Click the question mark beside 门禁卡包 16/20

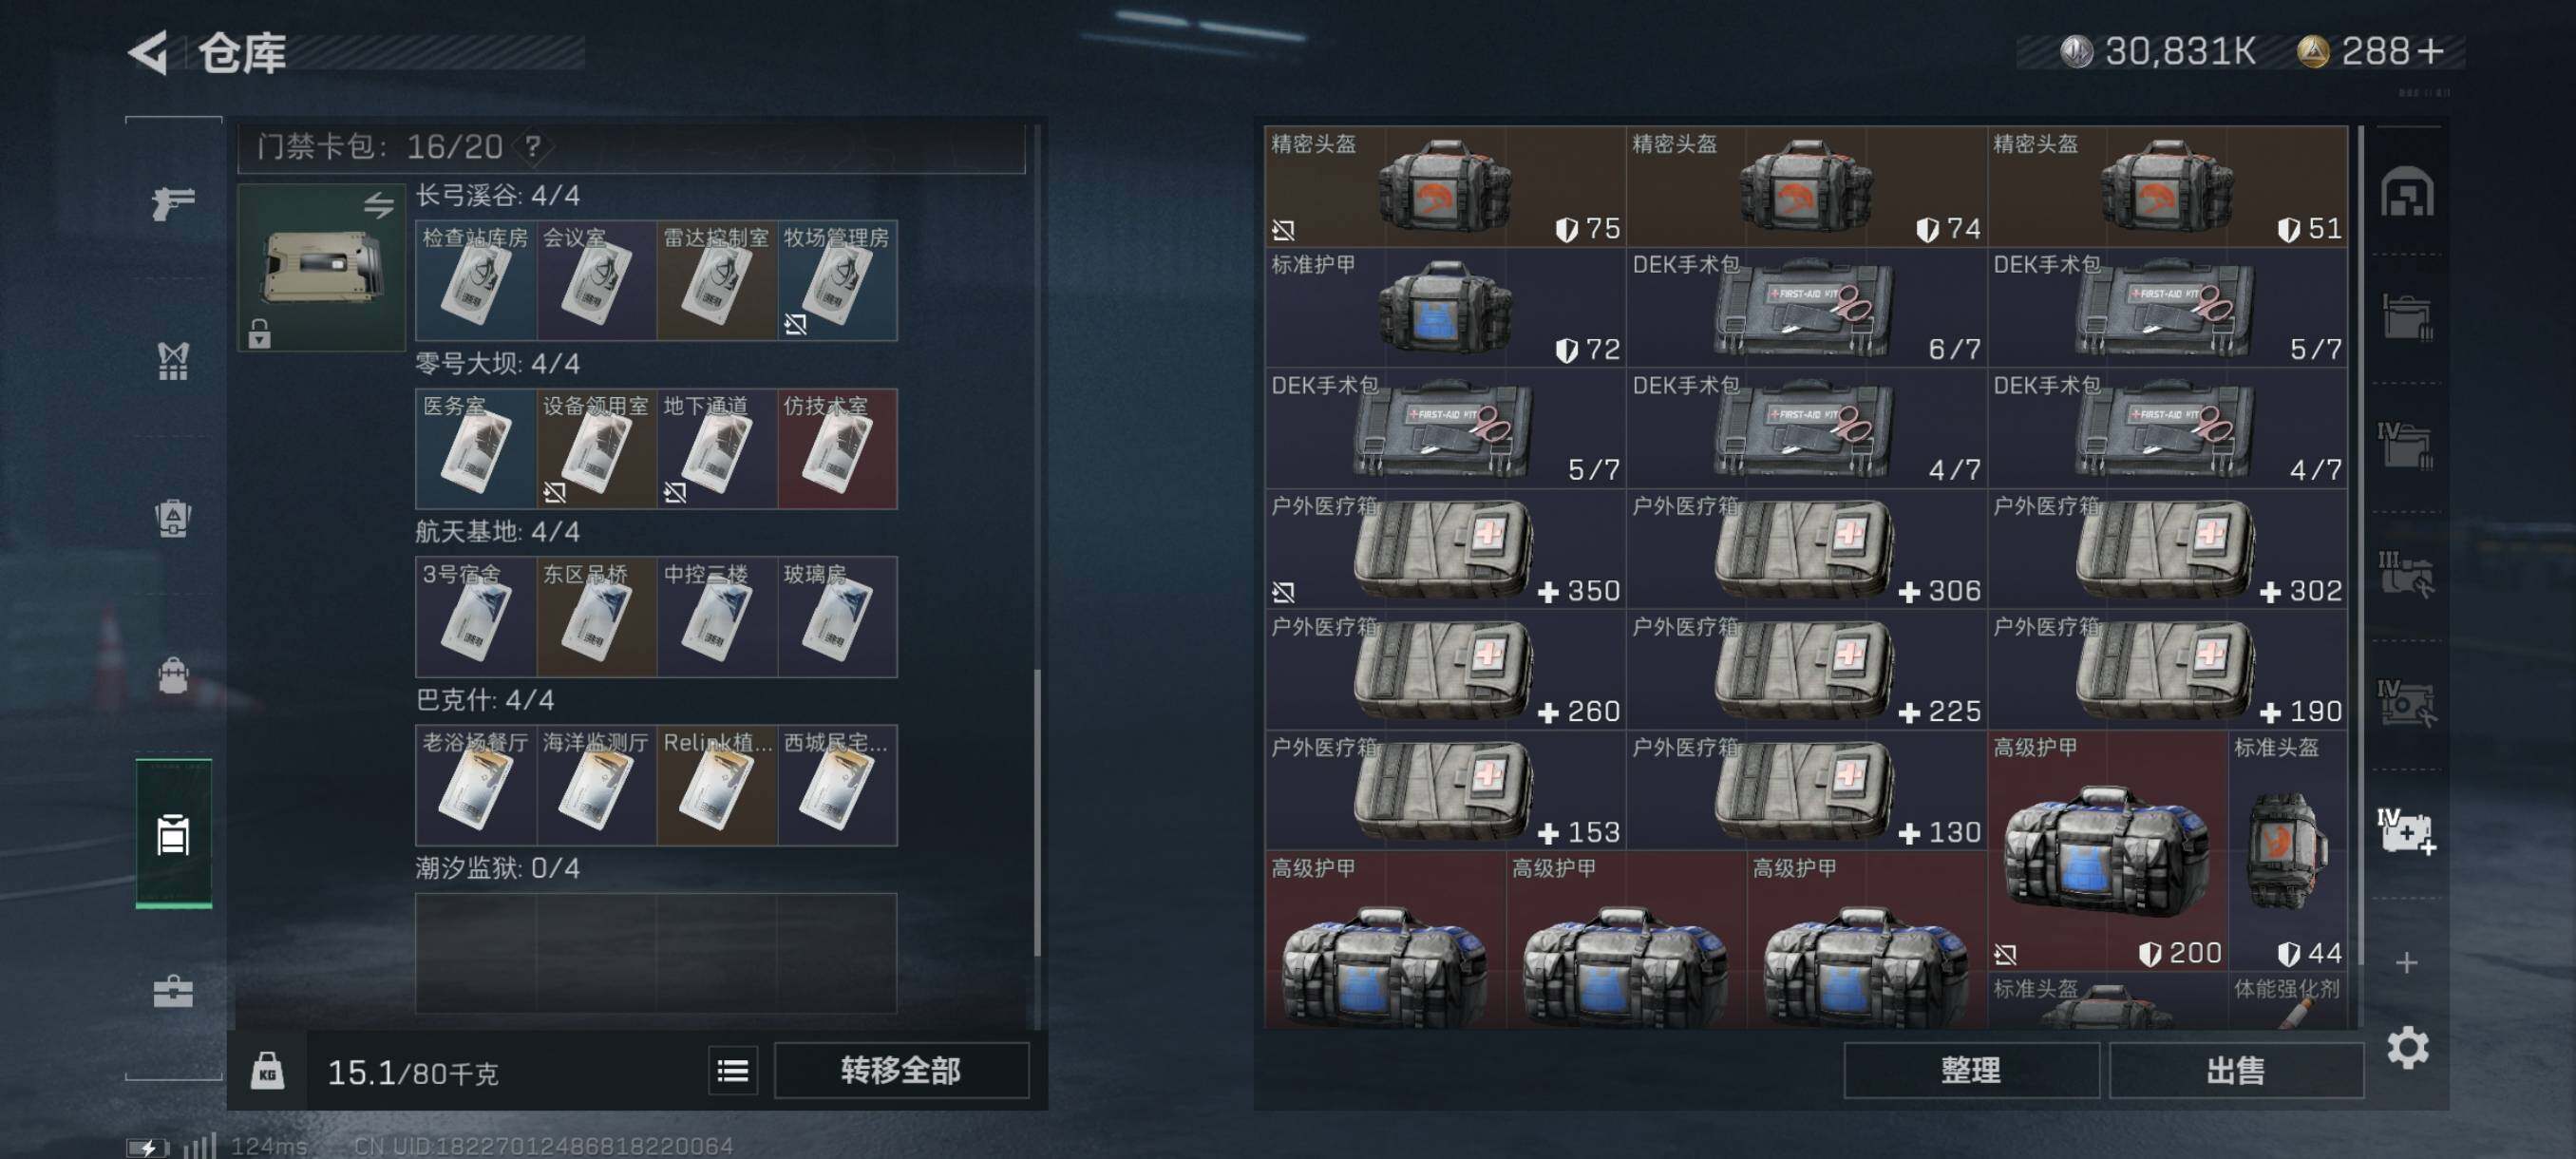coord(533,147)
